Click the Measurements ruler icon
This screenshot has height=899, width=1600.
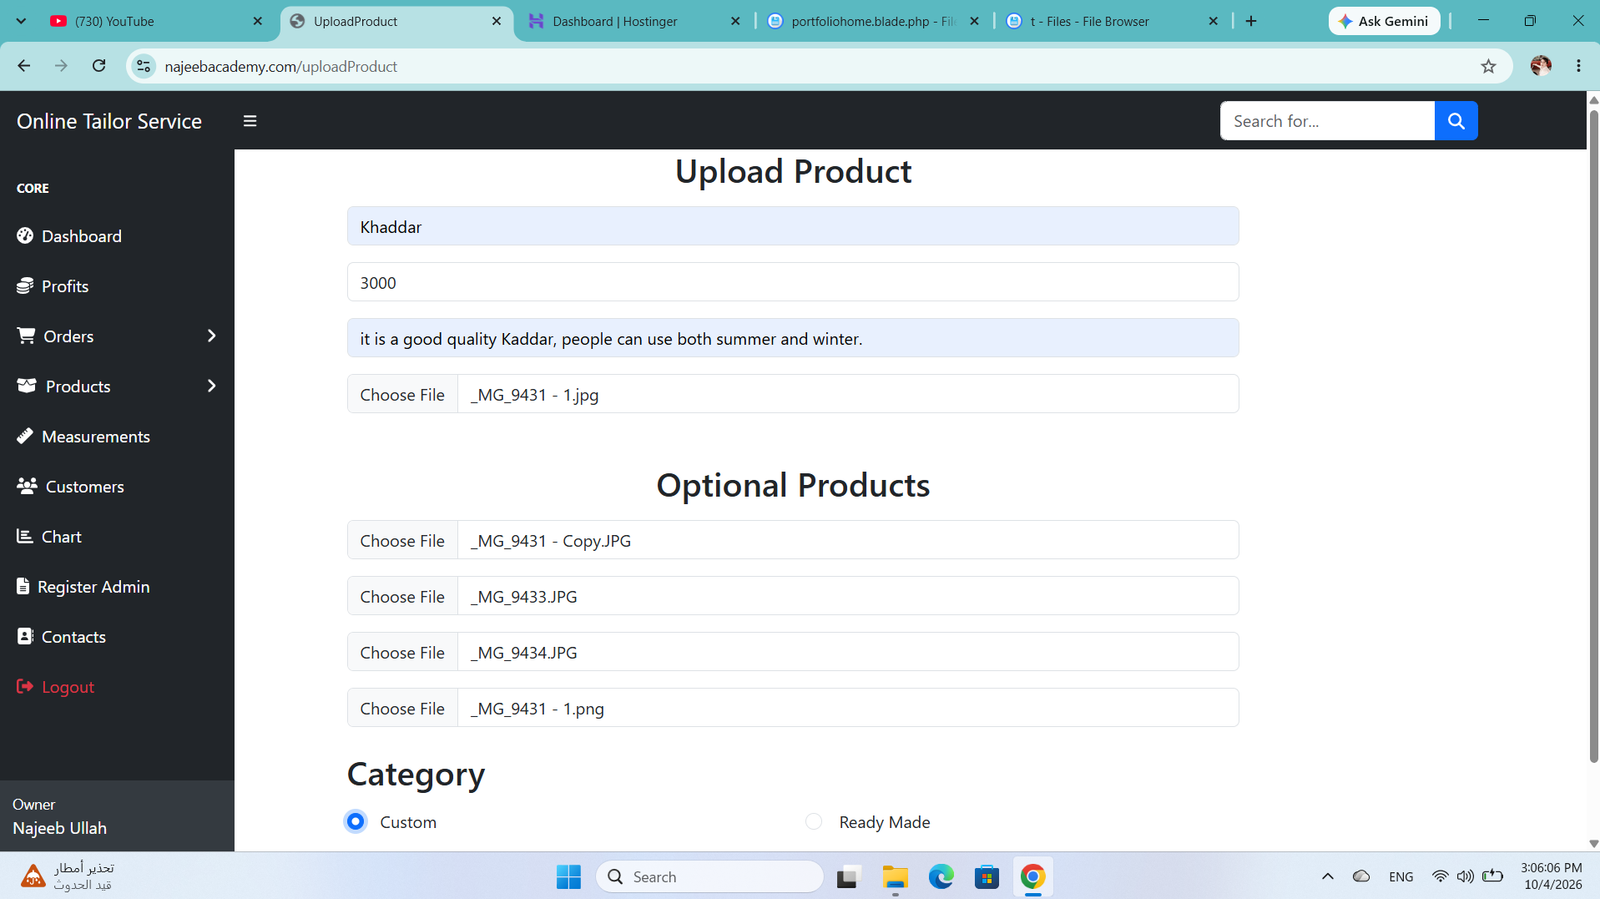(x=25, y=436)
